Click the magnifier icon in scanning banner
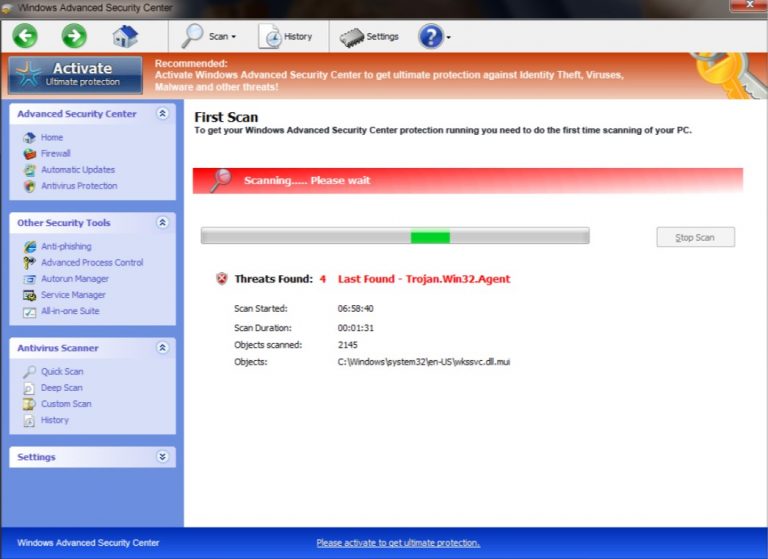Screen dimensions: 768x559 (221, 180)
